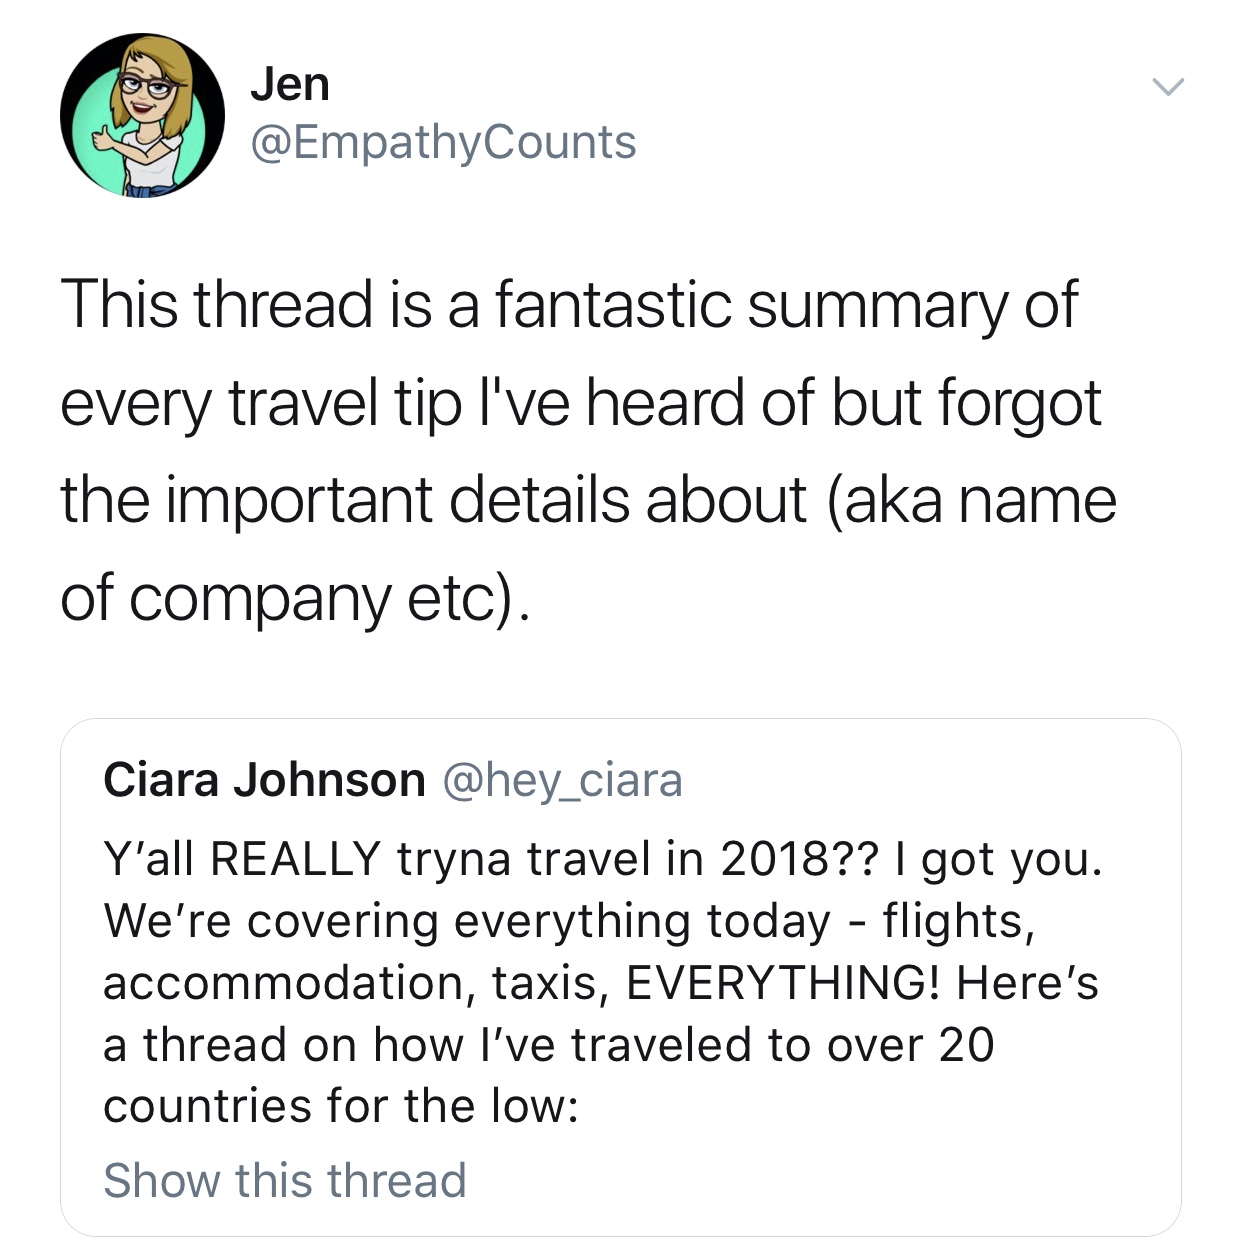The width and height of the screenshot is (1242, 1242).
Task: Click the quoted line 'We're covering everything today - flights,'
Action: (569, 921)
